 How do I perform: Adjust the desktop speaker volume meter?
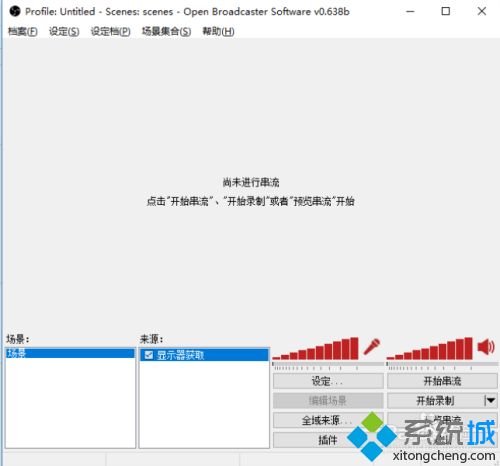point(430,349)
